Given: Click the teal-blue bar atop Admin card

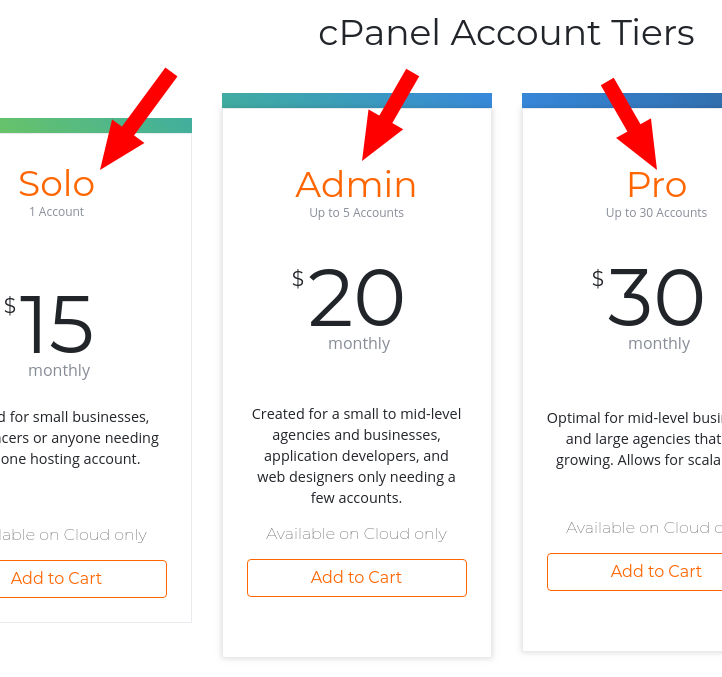Looking at the screenshot, I should point(357,100).
